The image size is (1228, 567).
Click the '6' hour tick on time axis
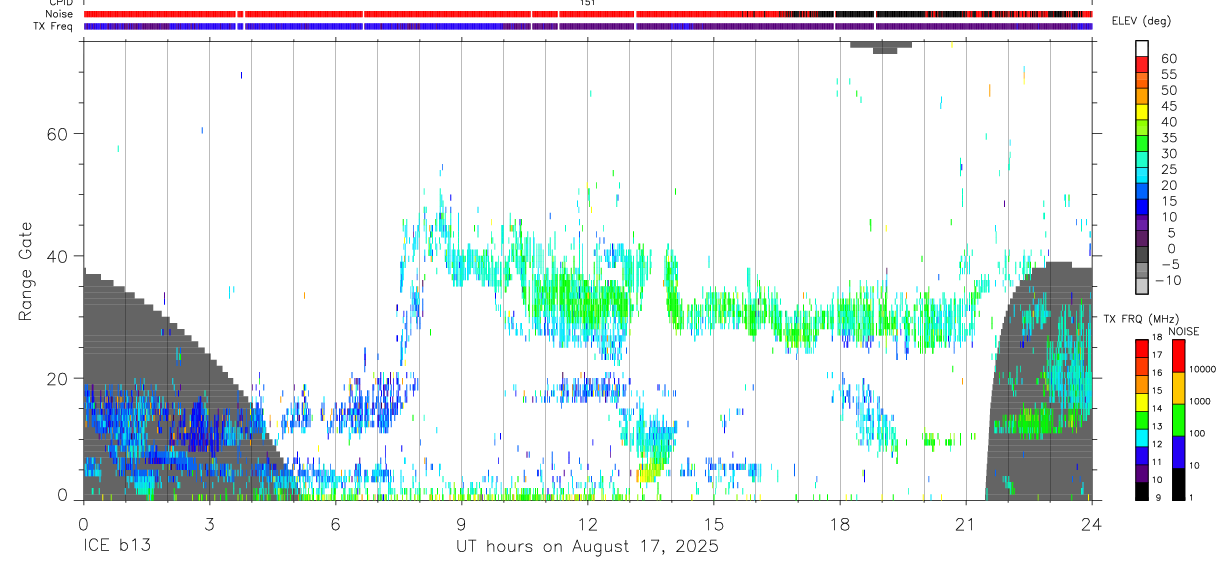click(x=335, y=524)
